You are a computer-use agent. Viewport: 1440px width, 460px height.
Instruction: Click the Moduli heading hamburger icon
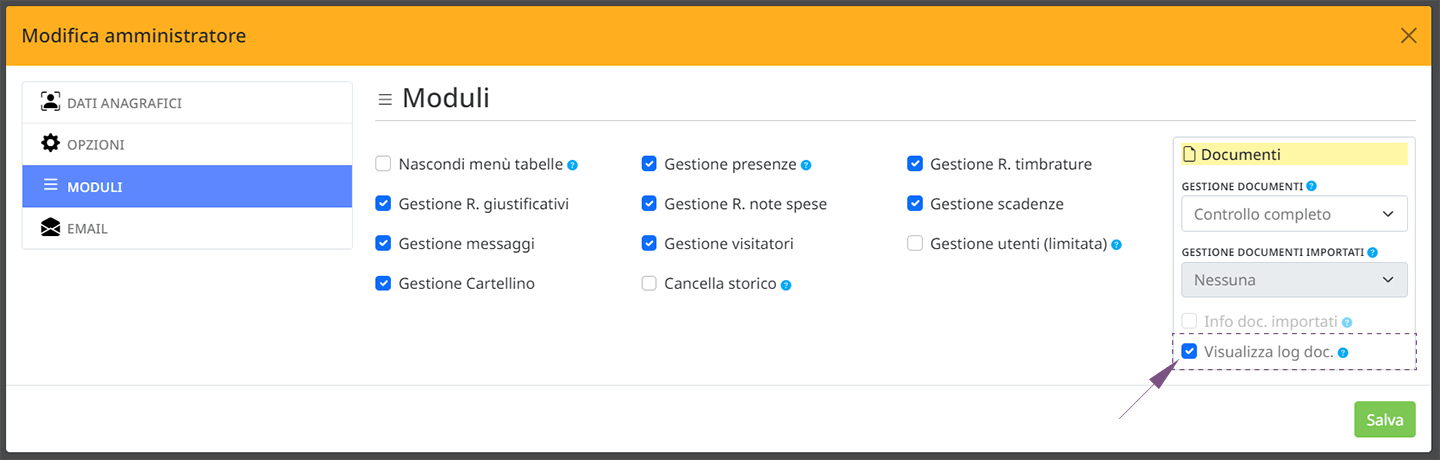tap(385, 99)
